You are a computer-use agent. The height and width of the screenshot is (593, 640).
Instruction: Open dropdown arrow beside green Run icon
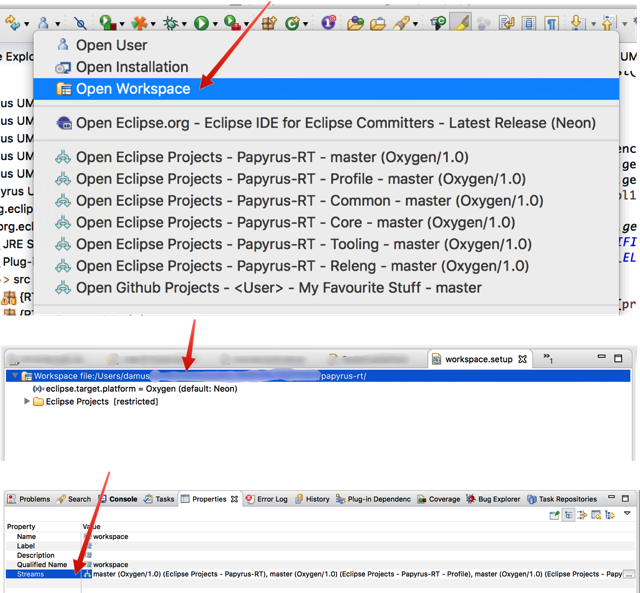pyautogui.click(x=215, y=24)
